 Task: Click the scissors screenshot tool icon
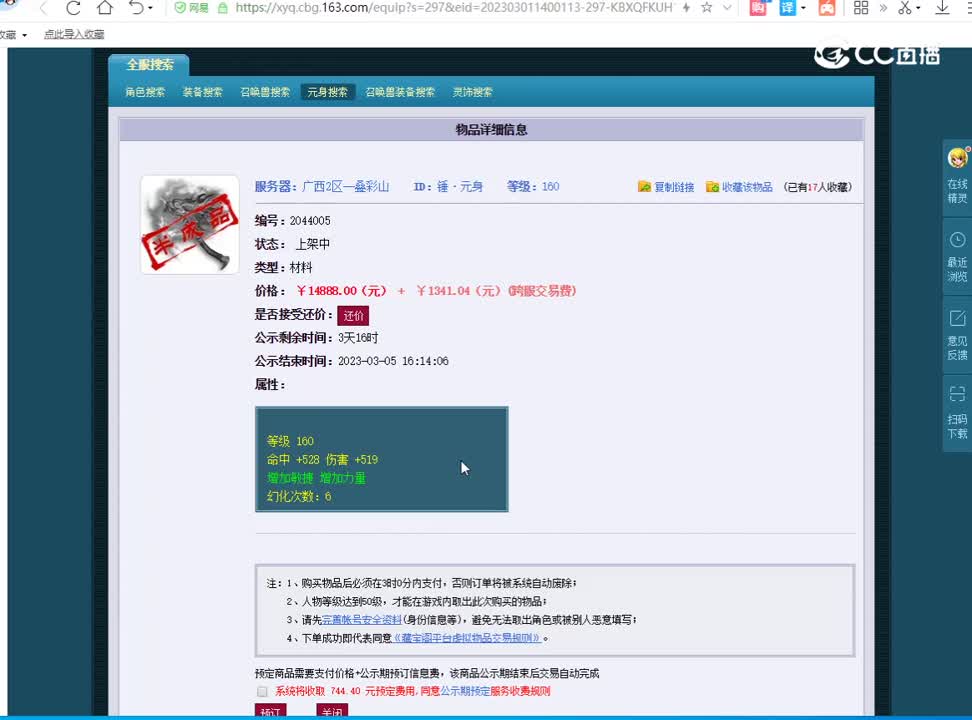tap(905, 8)
